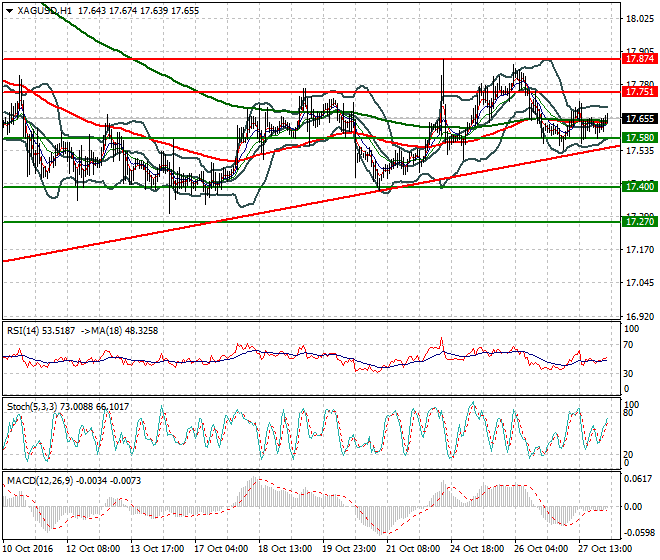This screenshot has height=560, width=660.
Task: Open the chart menu triangle beside XAGUSD
Action: (x=10, y=11)
